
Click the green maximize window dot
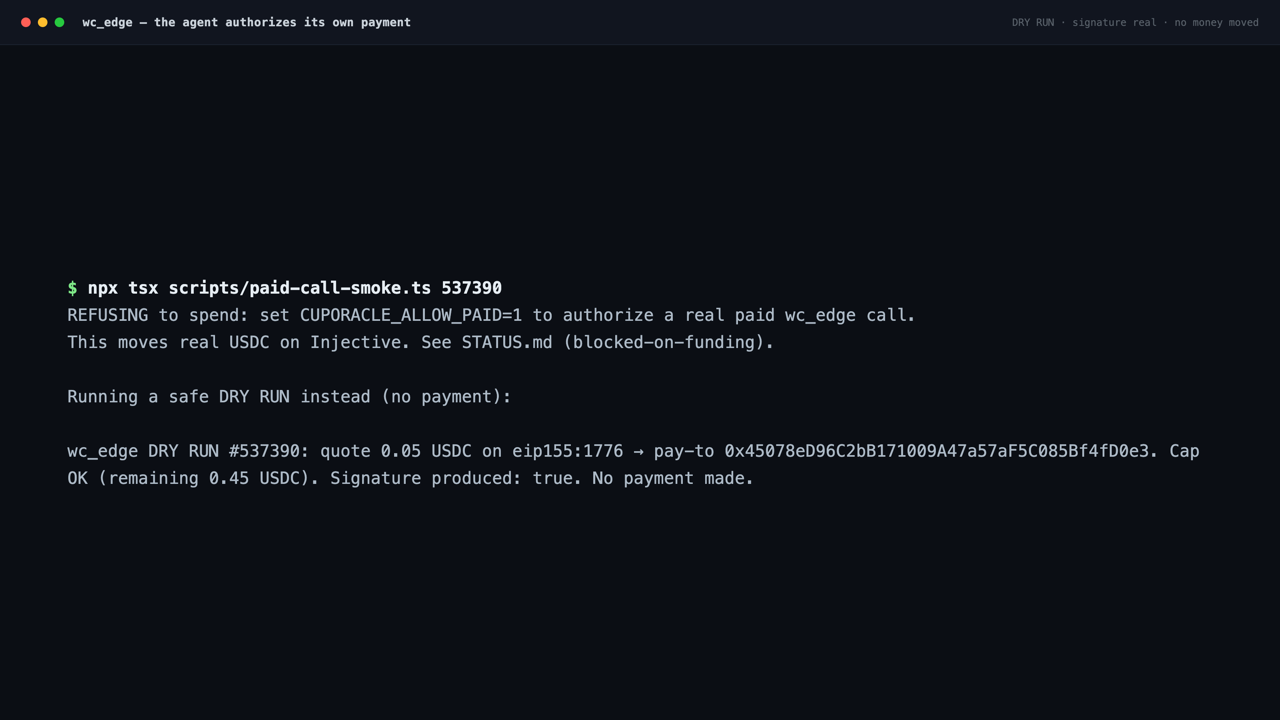click(x=60, y=22)
